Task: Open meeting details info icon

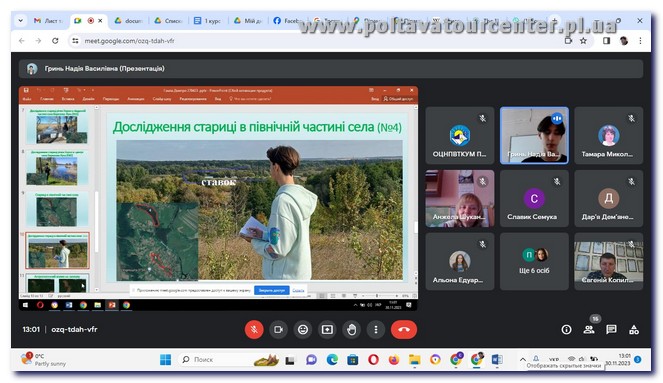Action: coord(566,330)
